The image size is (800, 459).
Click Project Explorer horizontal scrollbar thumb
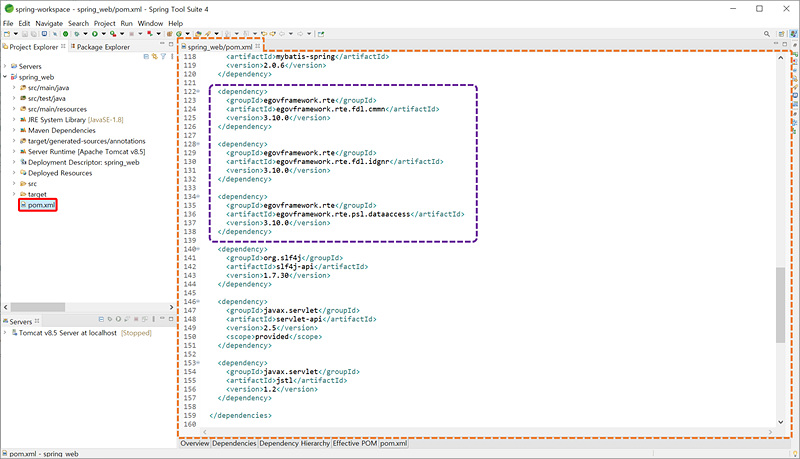coord(38,307)
